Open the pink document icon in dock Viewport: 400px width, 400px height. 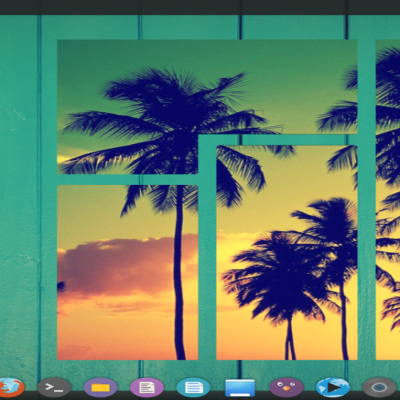click(147, 388)
